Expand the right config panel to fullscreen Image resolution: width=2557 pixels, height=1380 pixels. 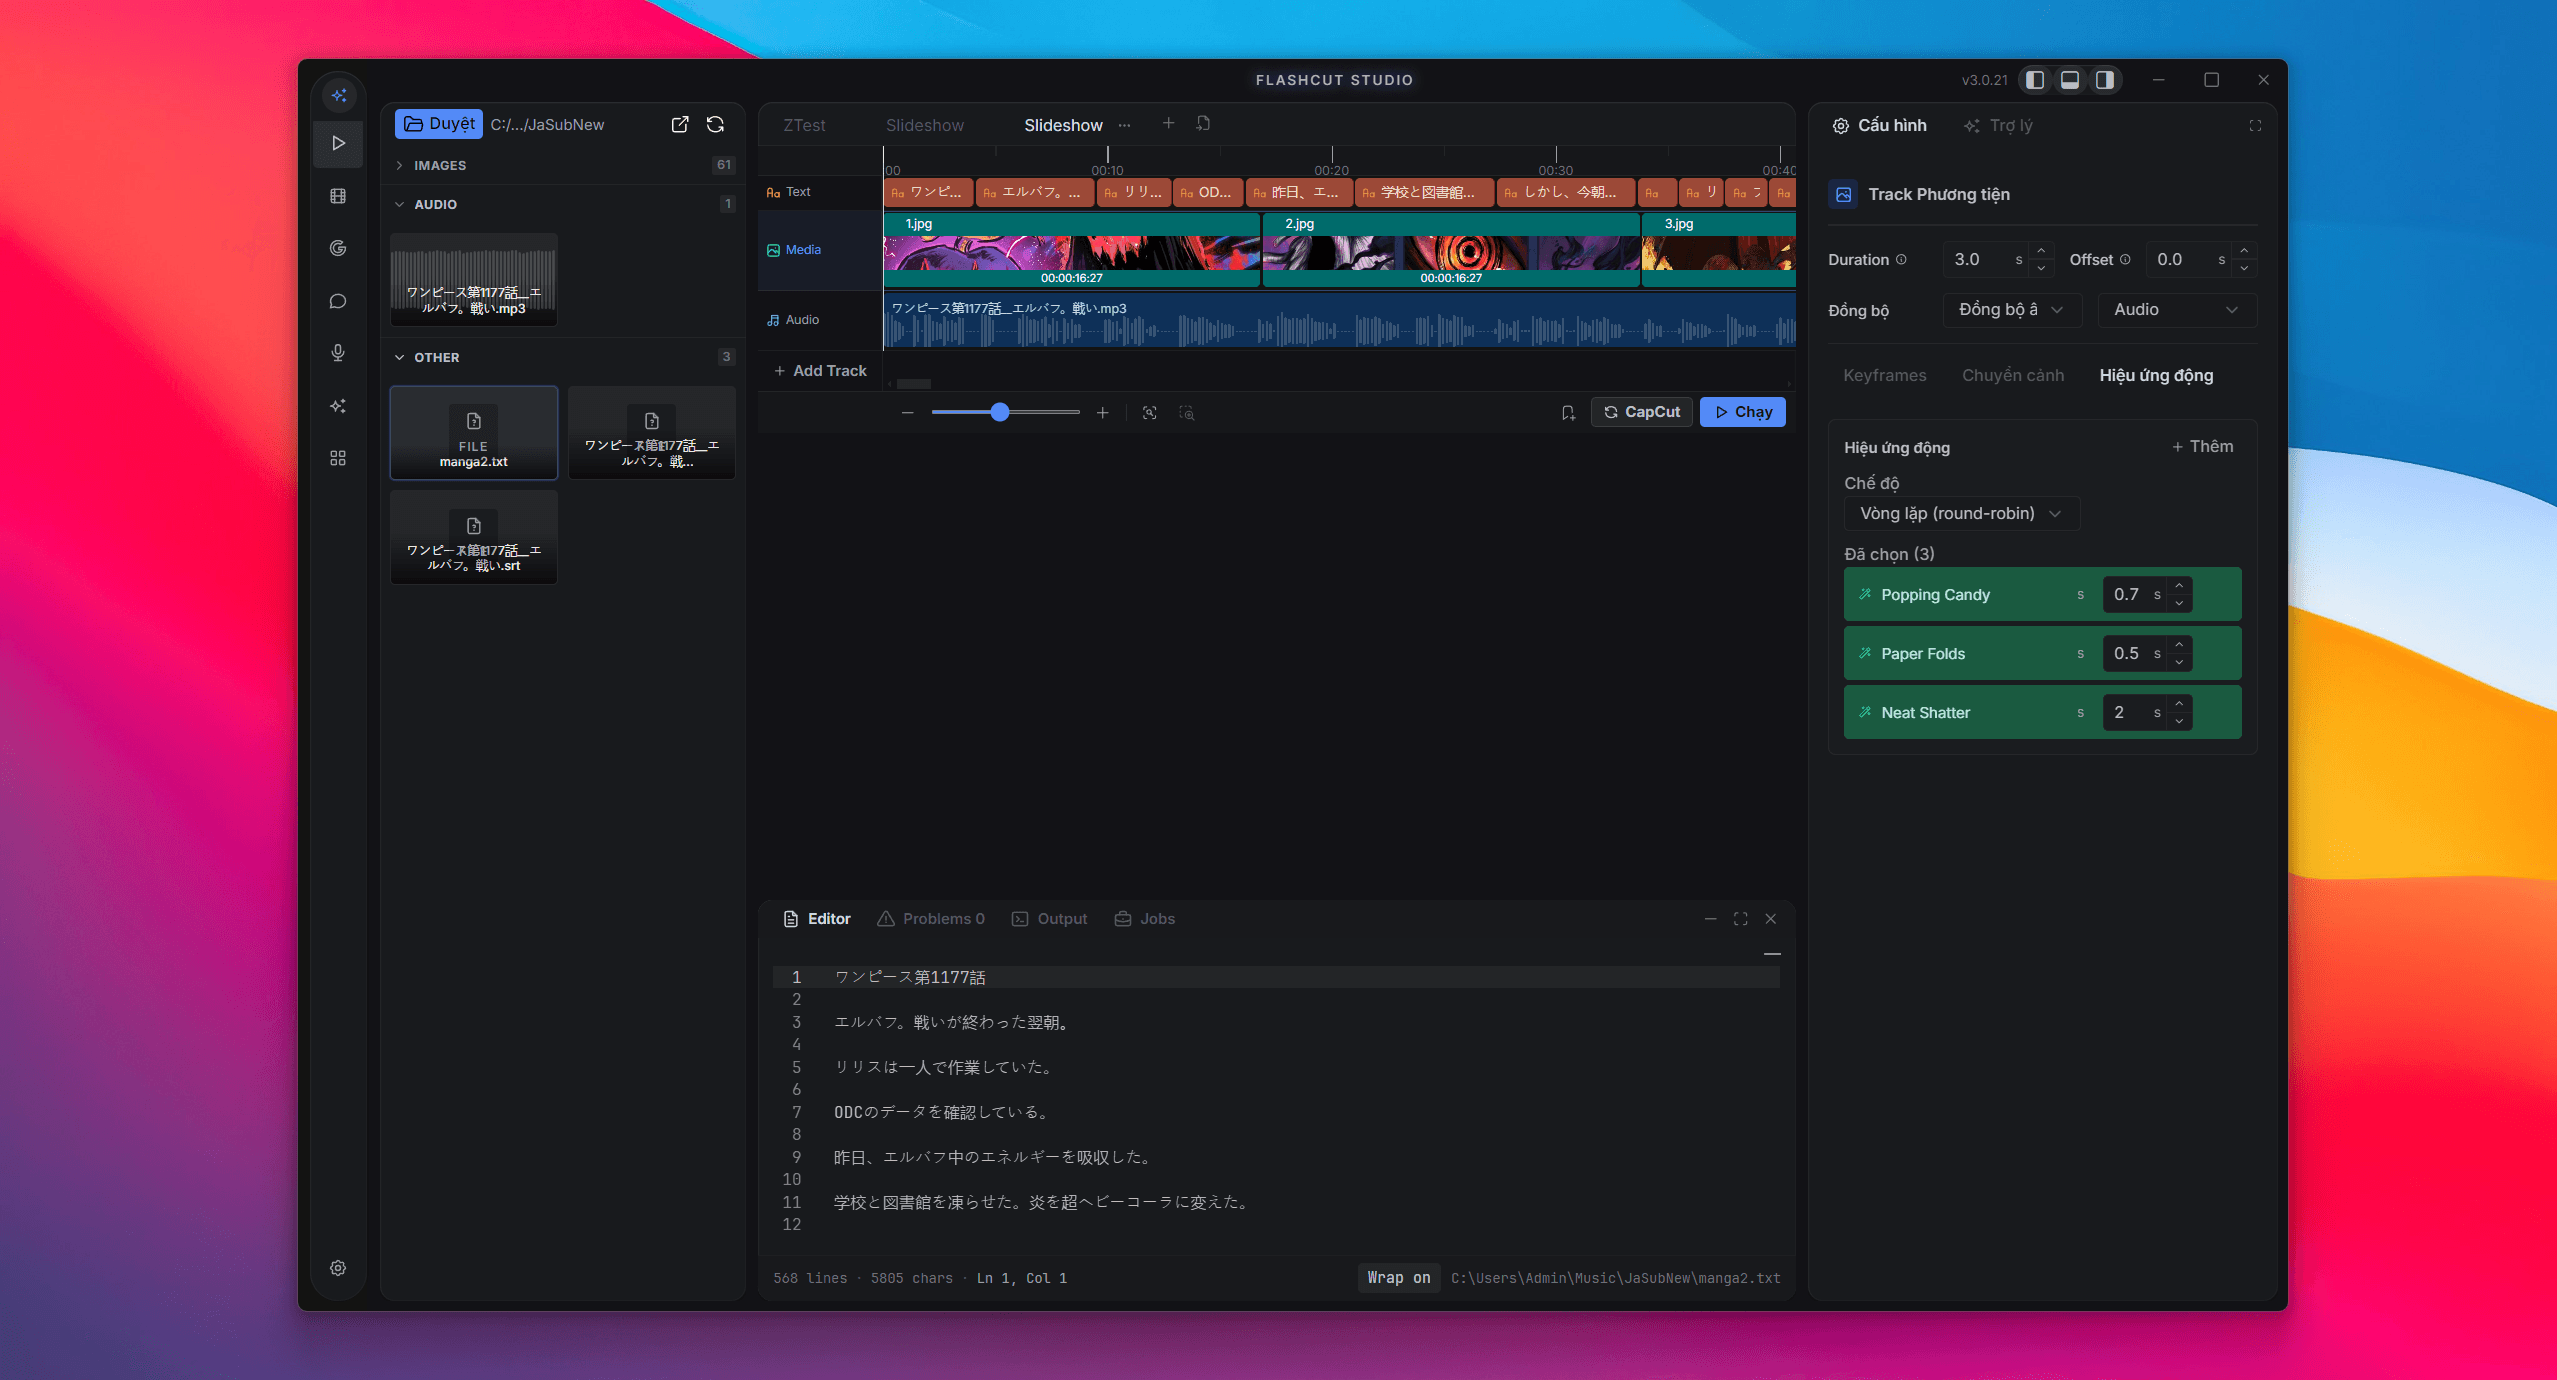tap(2255, 126)
